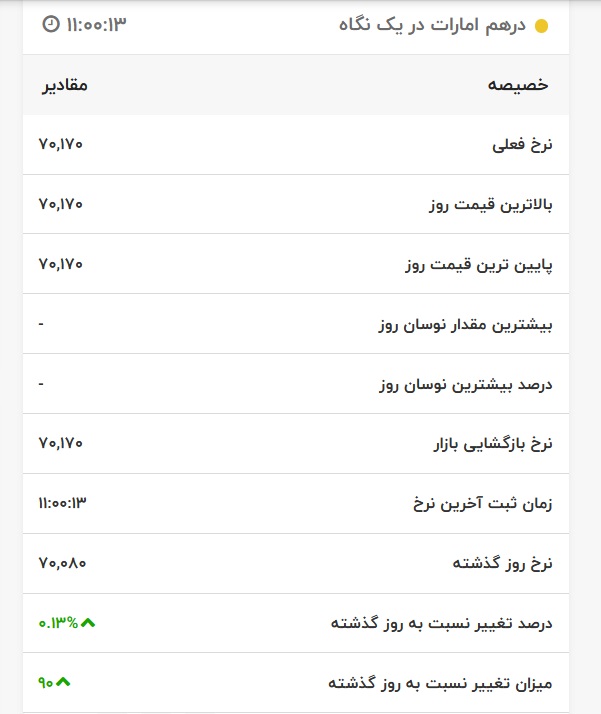Viewport: 601px width, 714px height.
Task: Select the "بیشترین مقدار نوسان روز" row label
Action: (466, 325)
